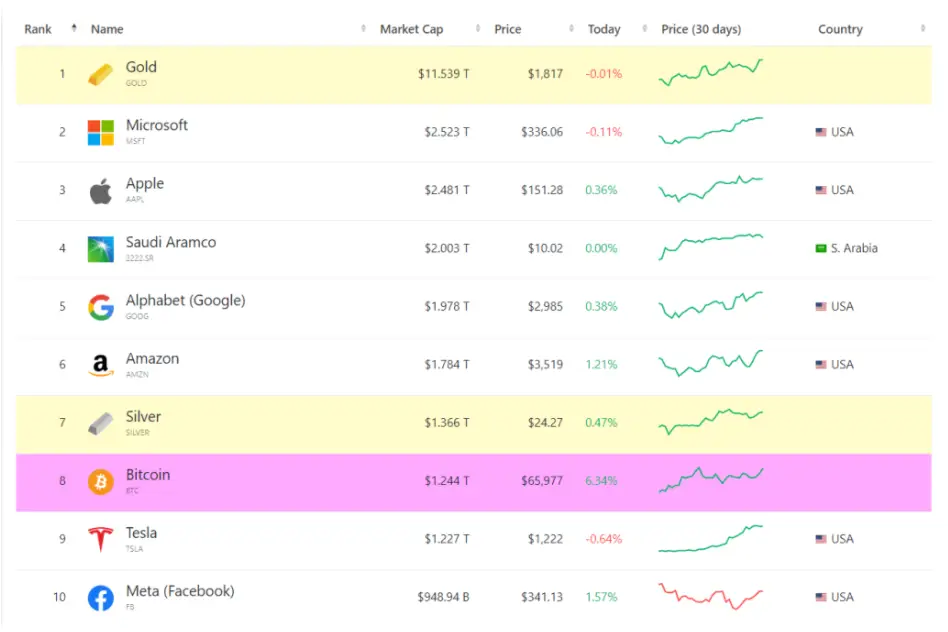
Task: Click the USA flag in Apple row
Action: click(x=820, y=190)
